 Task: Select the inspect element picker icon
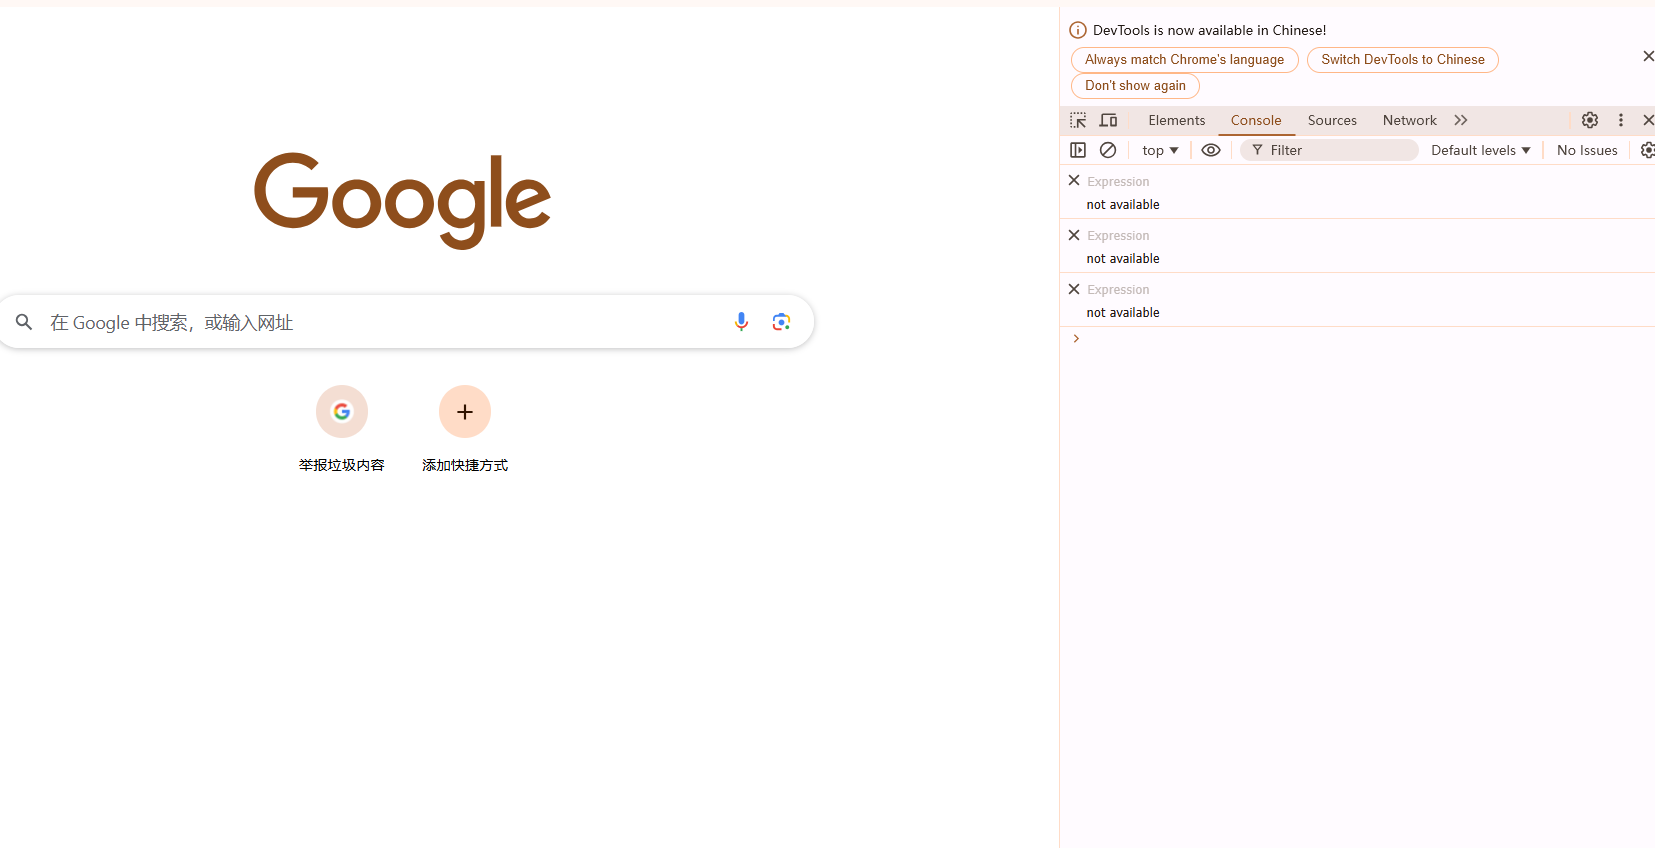(1078, 120)
